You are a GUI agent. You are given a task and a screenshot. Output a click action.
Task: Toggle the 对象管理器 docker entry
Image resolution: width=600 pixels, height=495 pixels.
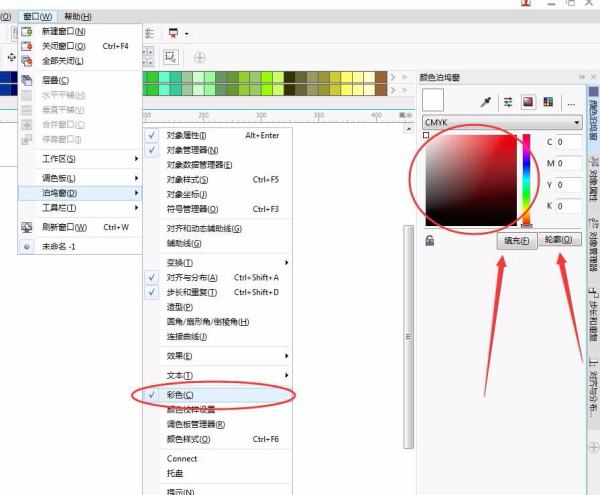(x=218, y=150)
